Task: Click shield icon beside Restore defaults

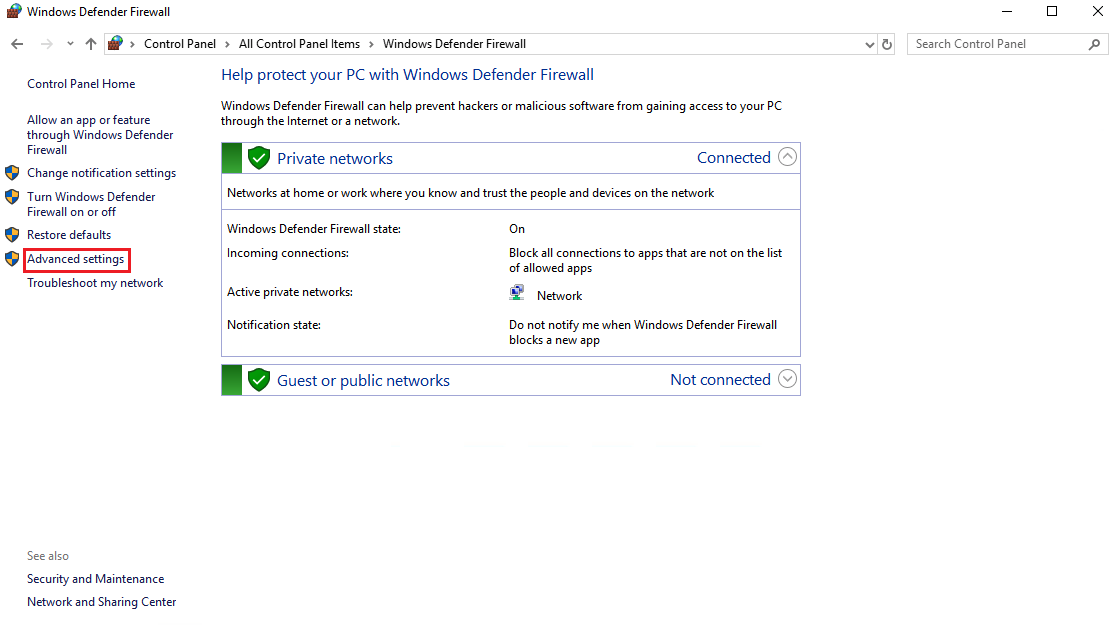Action: pyautogui.click(x=12, y=235)
